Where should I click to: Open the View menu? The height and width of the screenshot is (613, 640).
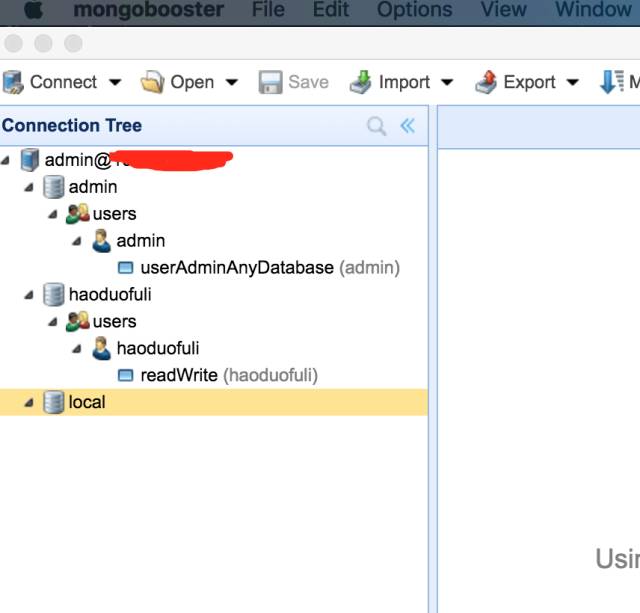(504, 9)
